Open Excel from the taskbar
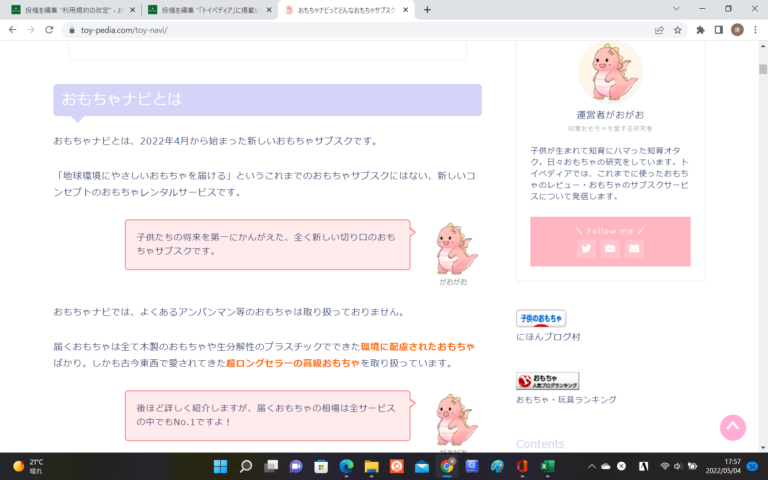The height and width of the screenshot is (480, 768). click(x=547, y=466)
